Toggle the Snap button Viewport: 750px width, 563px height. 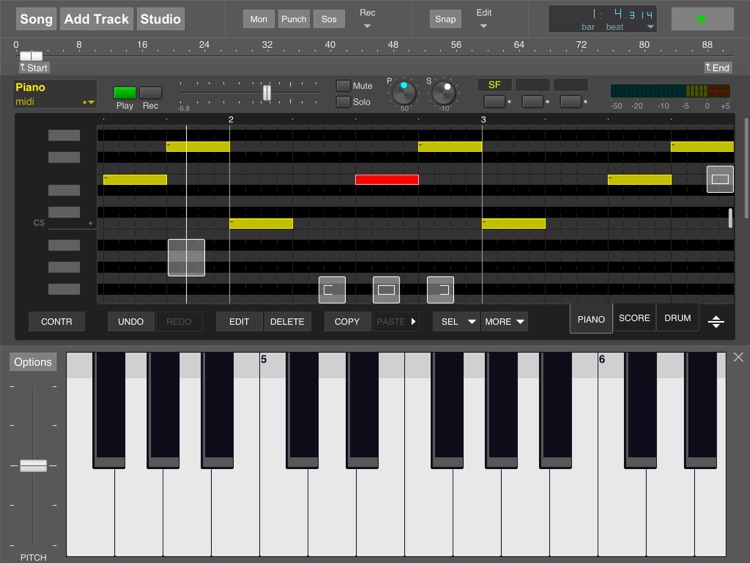click(x=445, y=19)
